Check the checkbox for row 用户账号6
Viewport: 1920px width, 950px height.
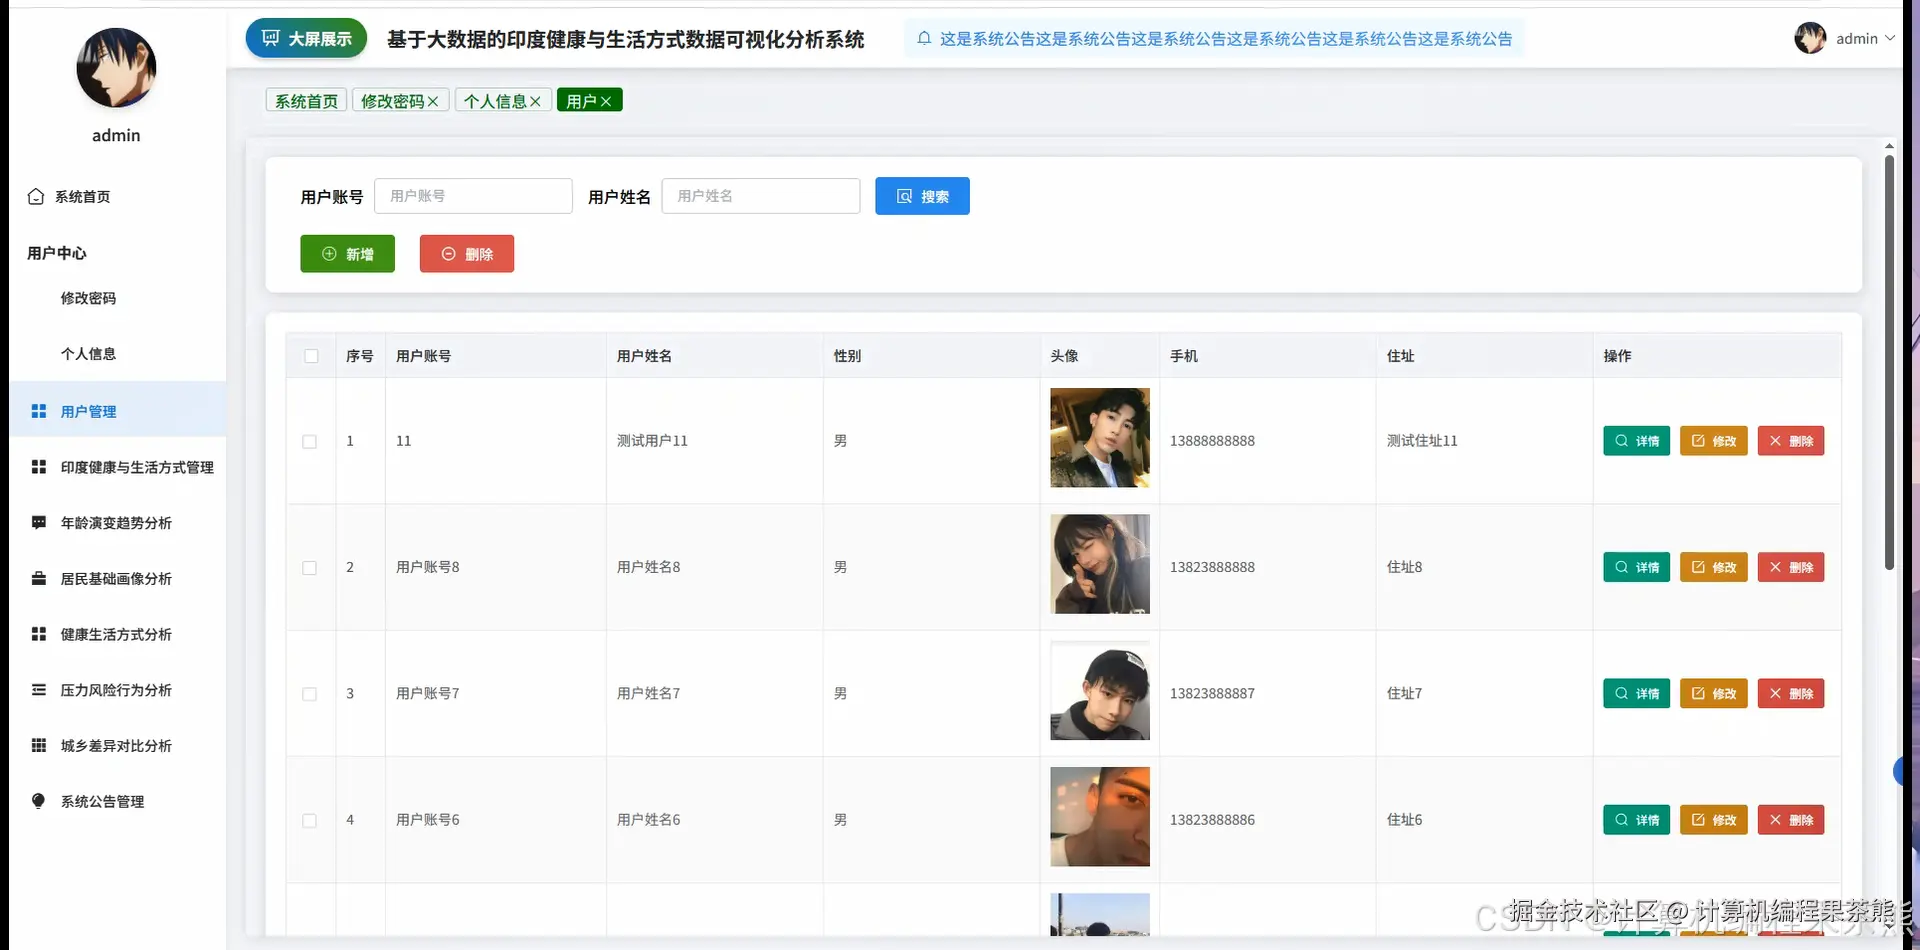pyautogui.click(x=310, y=820)
